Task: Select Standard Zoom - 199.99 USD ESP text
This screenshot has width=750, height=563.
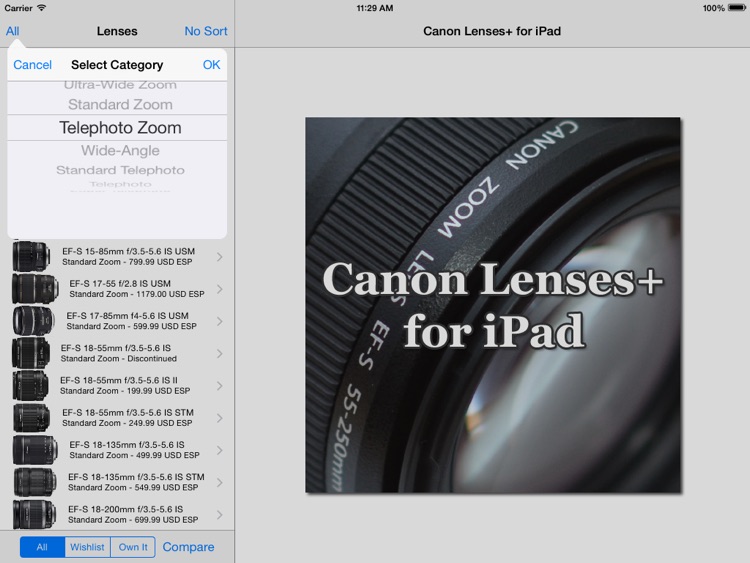Action: click(x=125, y=391)
